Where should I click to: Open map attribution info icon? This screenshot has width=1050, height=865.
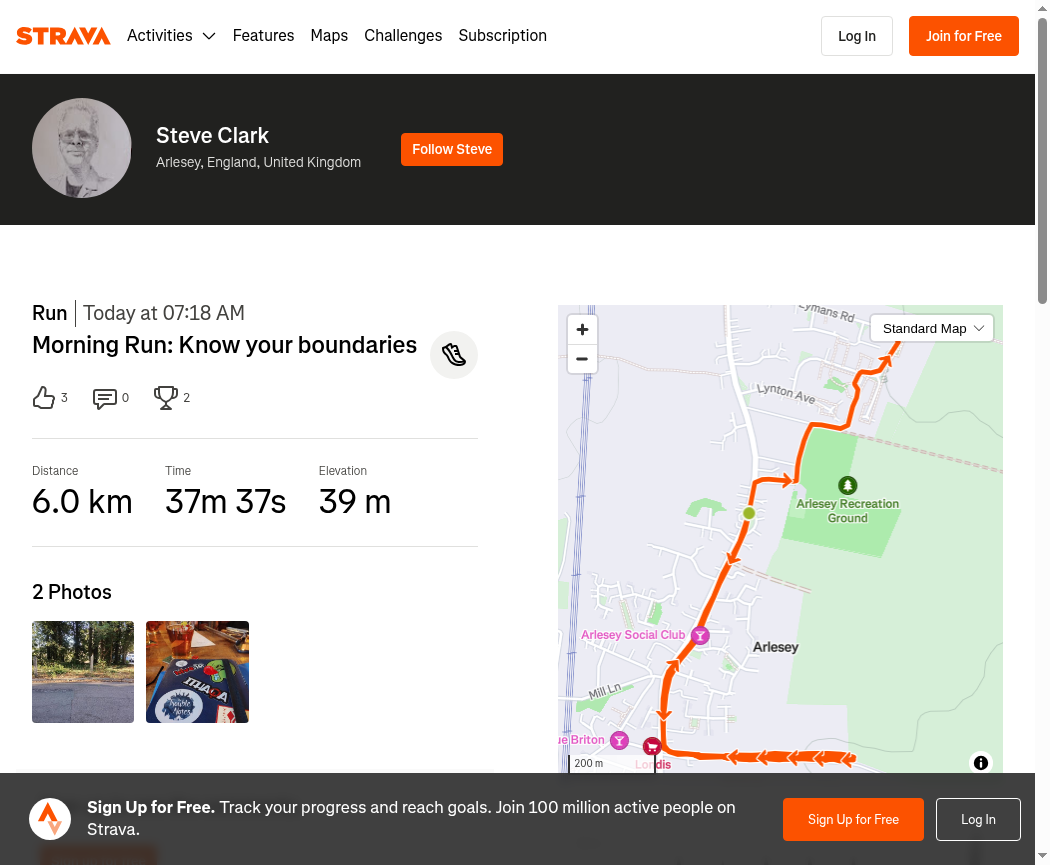(x=980, y=763)
